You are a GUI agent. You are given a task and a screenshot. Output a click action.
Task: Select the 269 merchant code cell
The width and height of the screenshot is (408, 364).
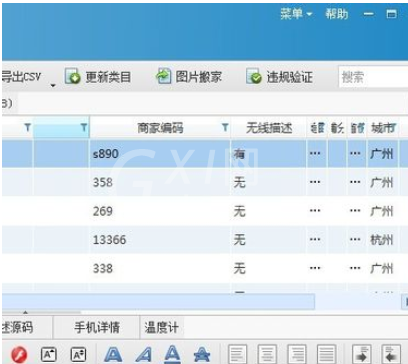point(159,211)
